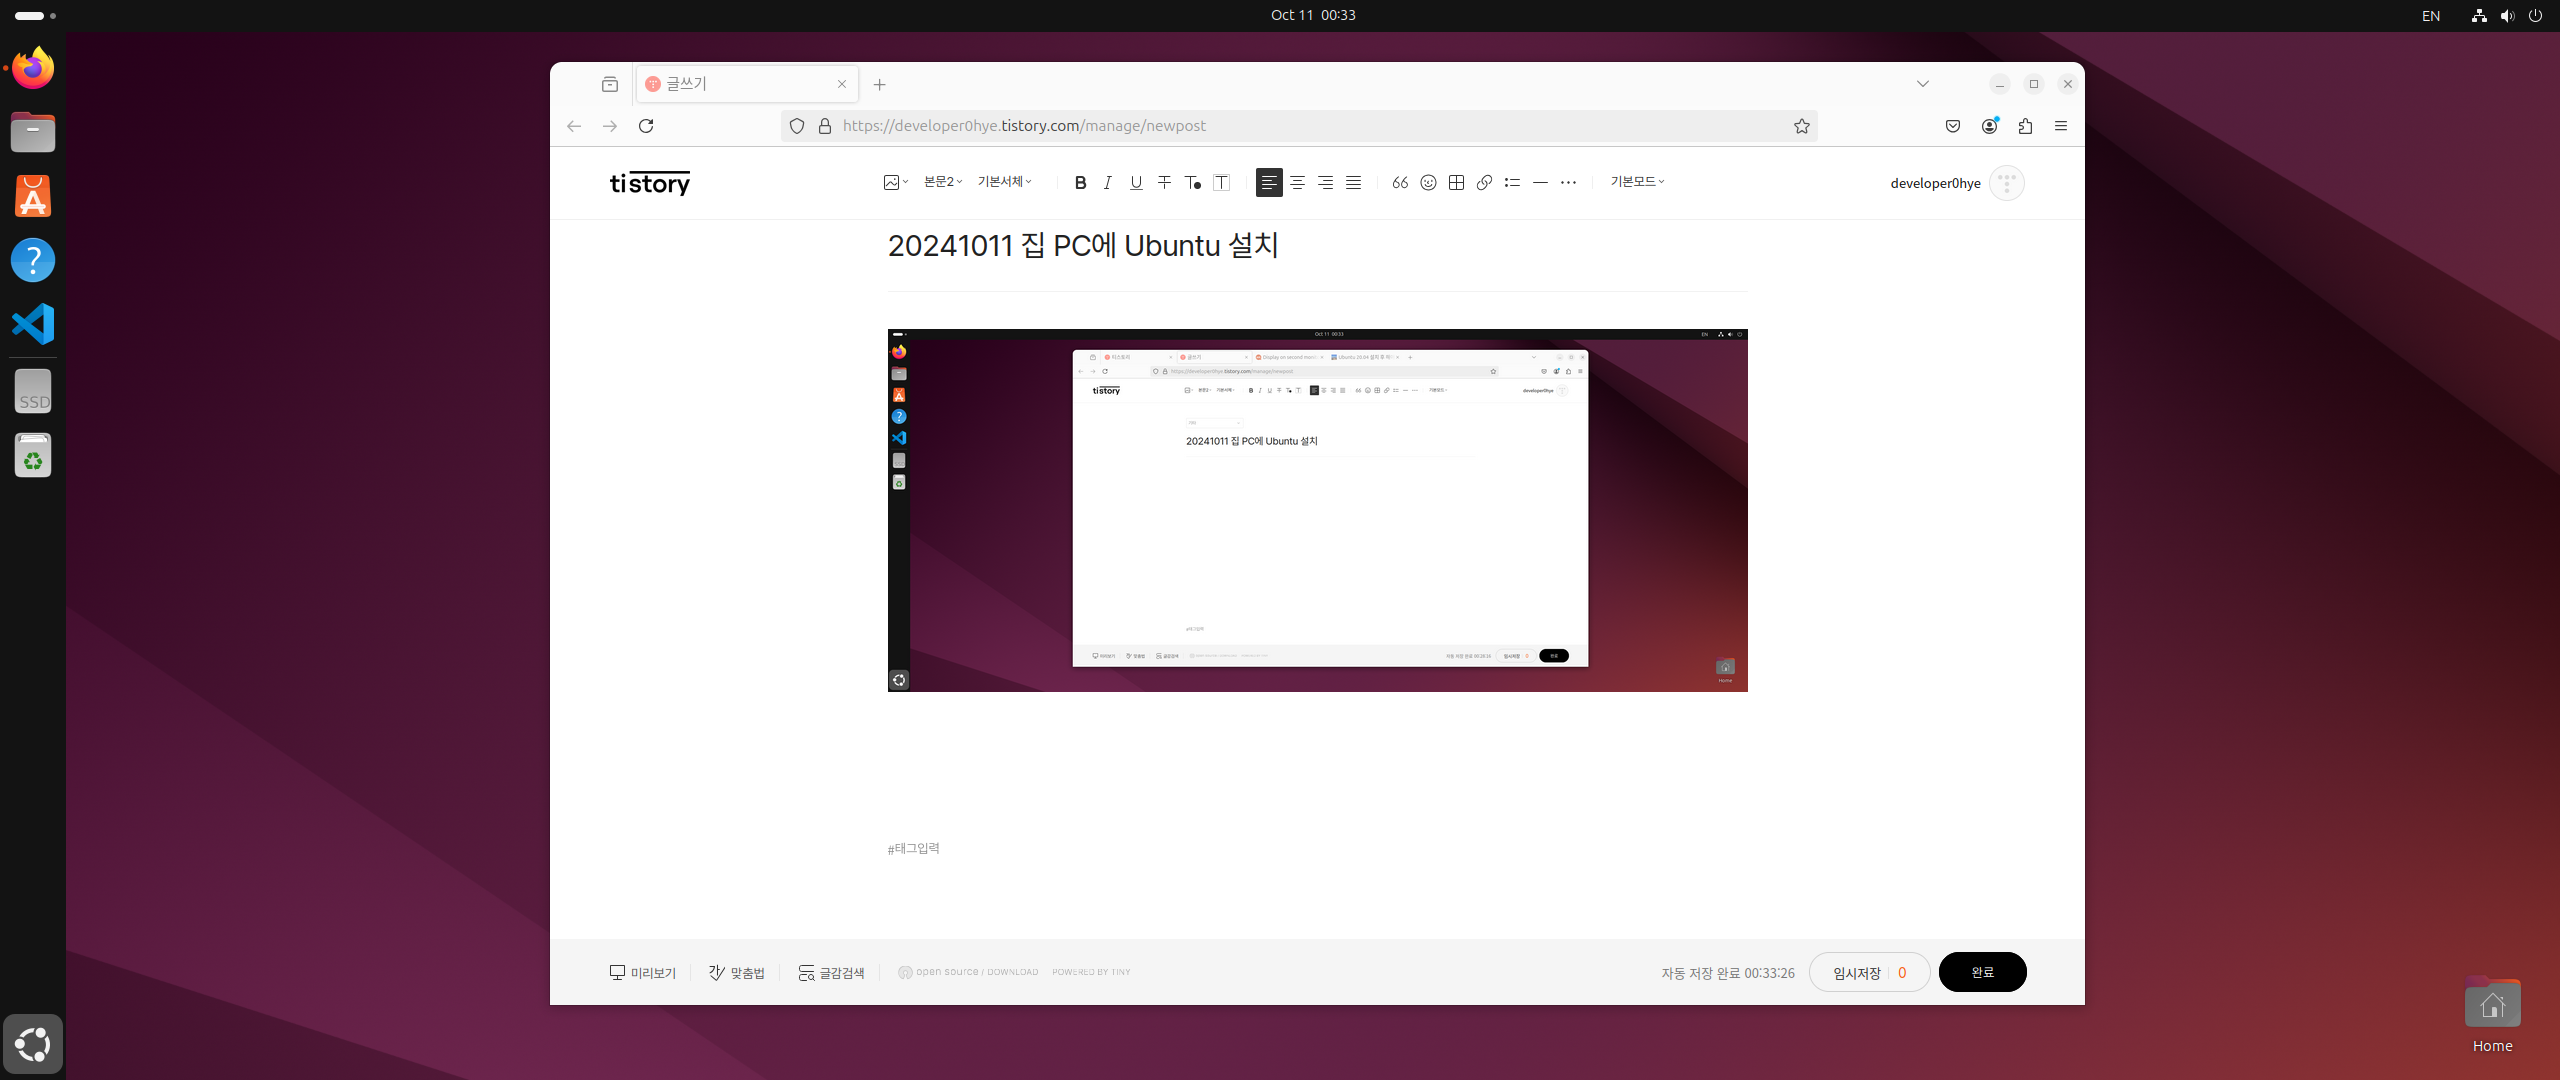Insert a horizontal divider line
The width and height of the screenshot is (2560, 1080).
(x=1540, y=182)
